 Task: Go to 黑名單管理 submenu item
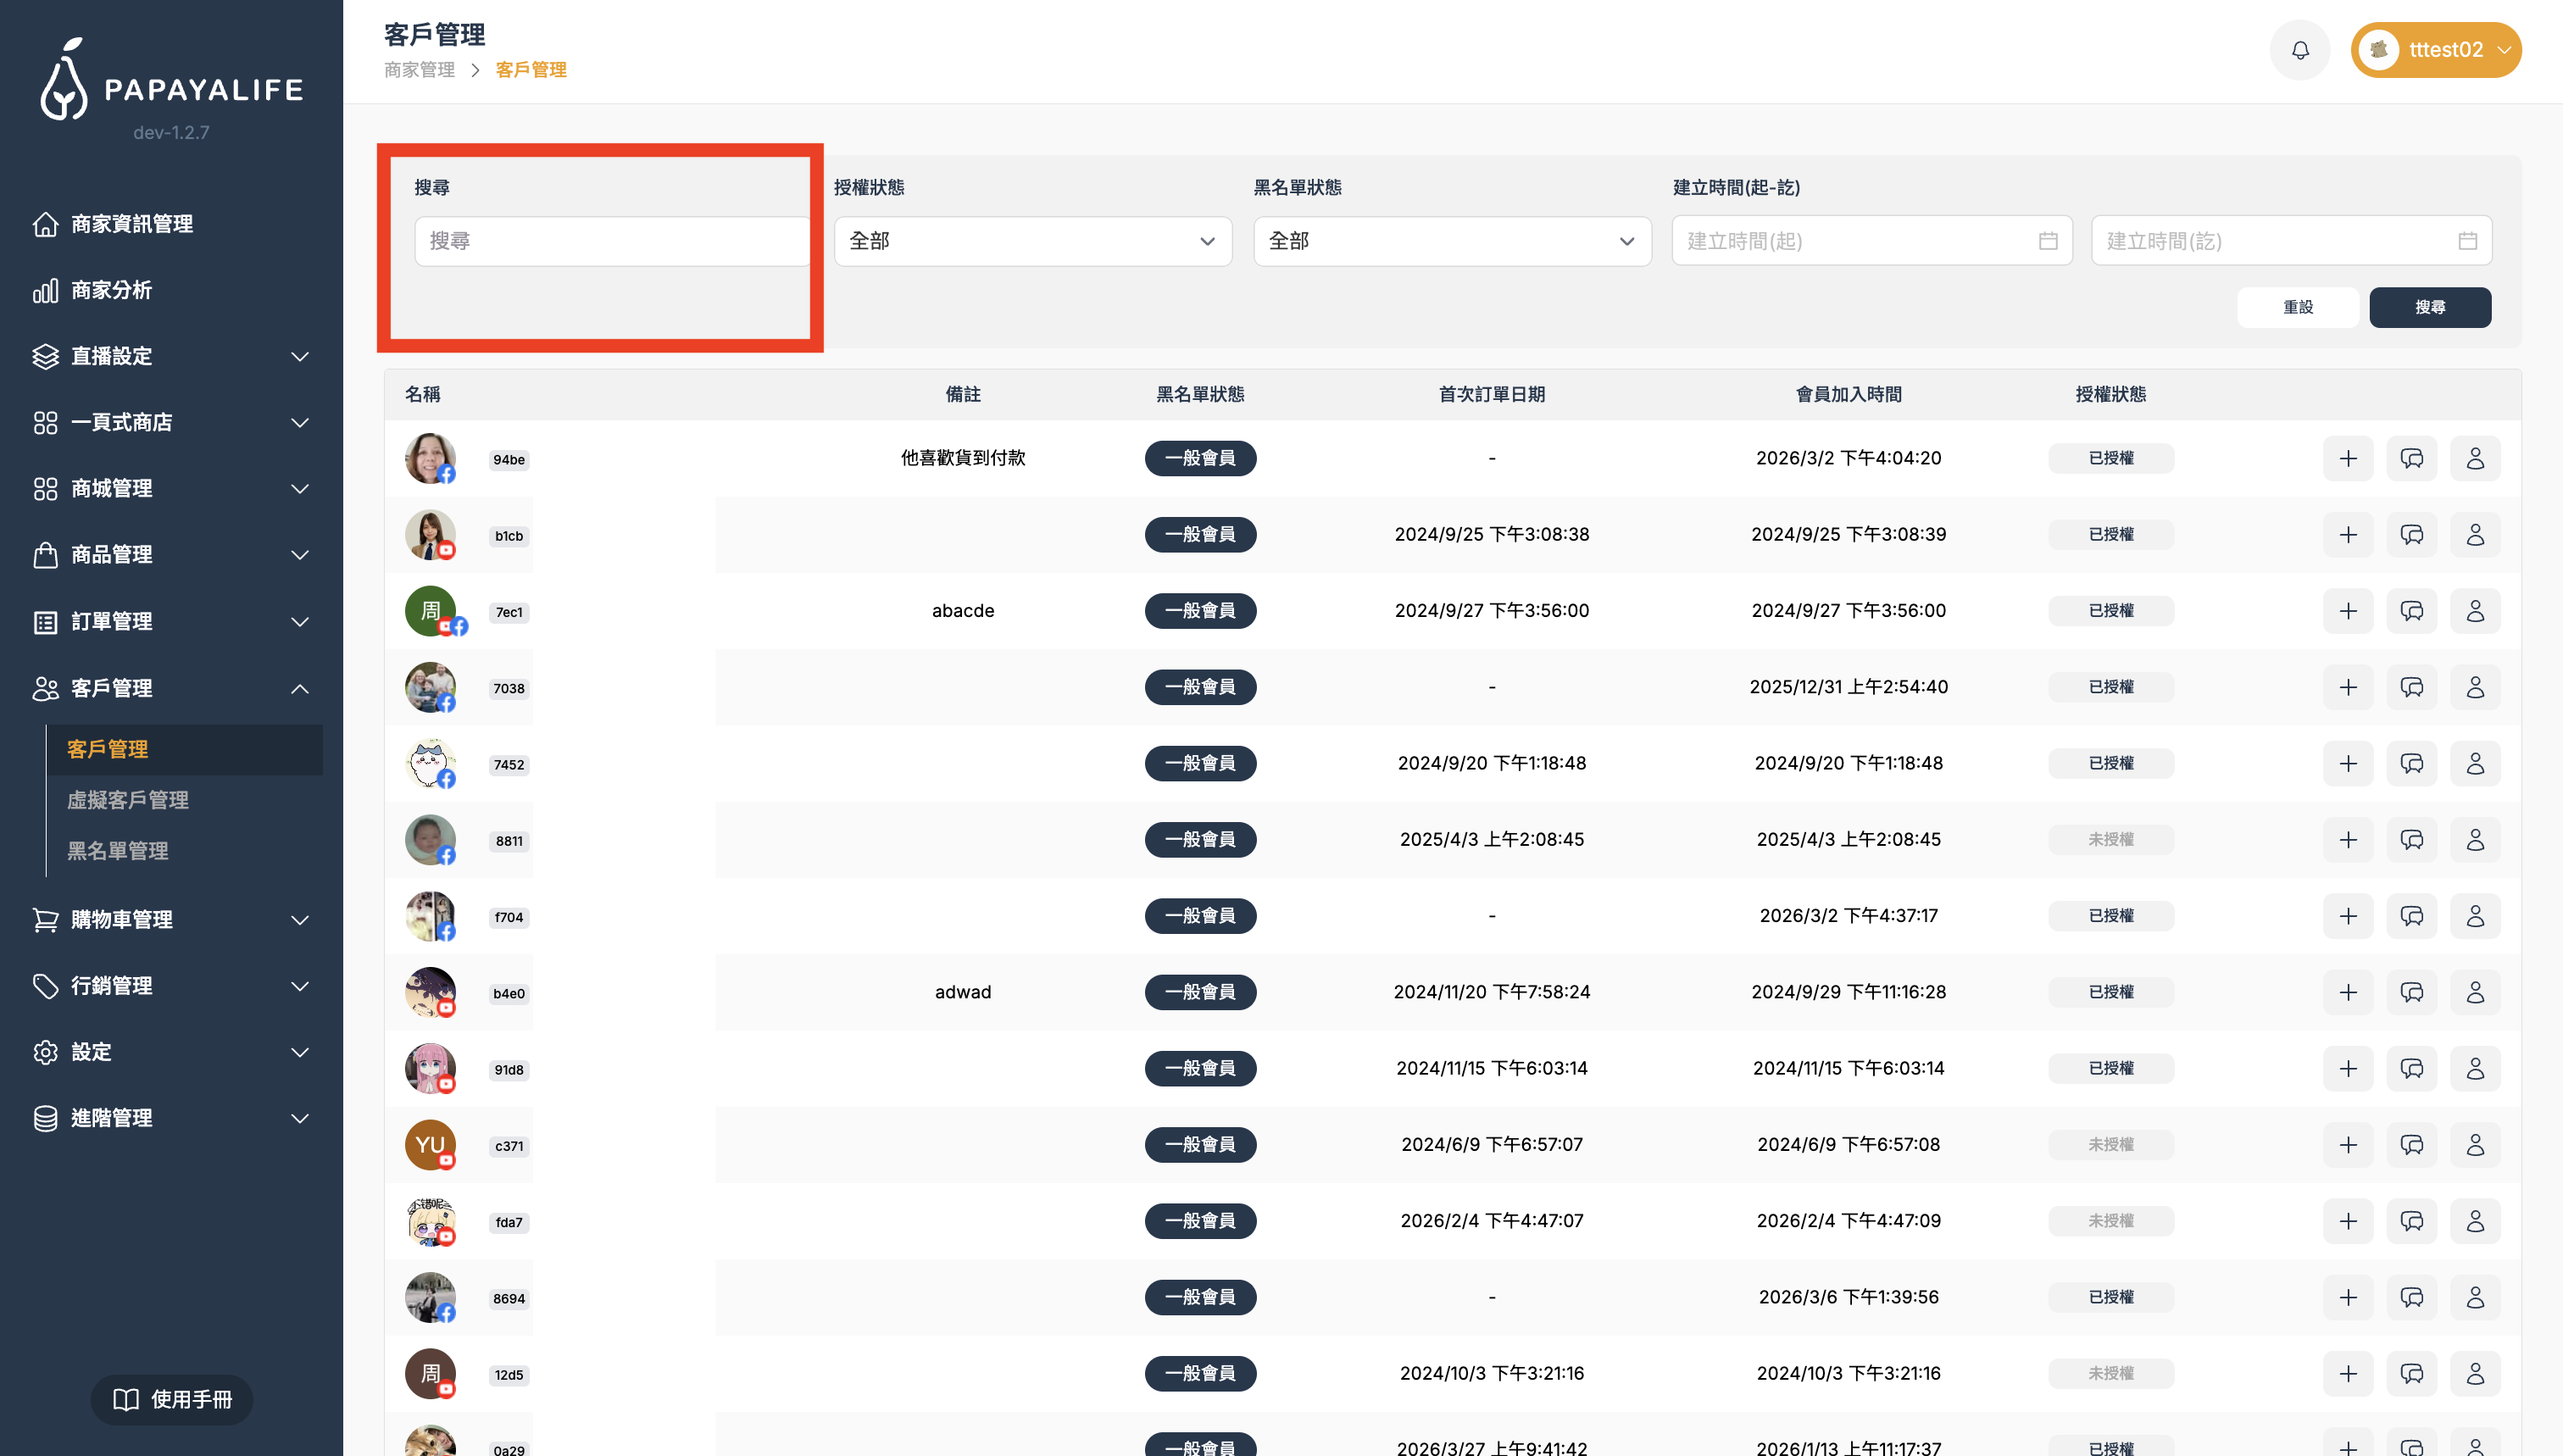pyautogui.click(x=118, y=851)
